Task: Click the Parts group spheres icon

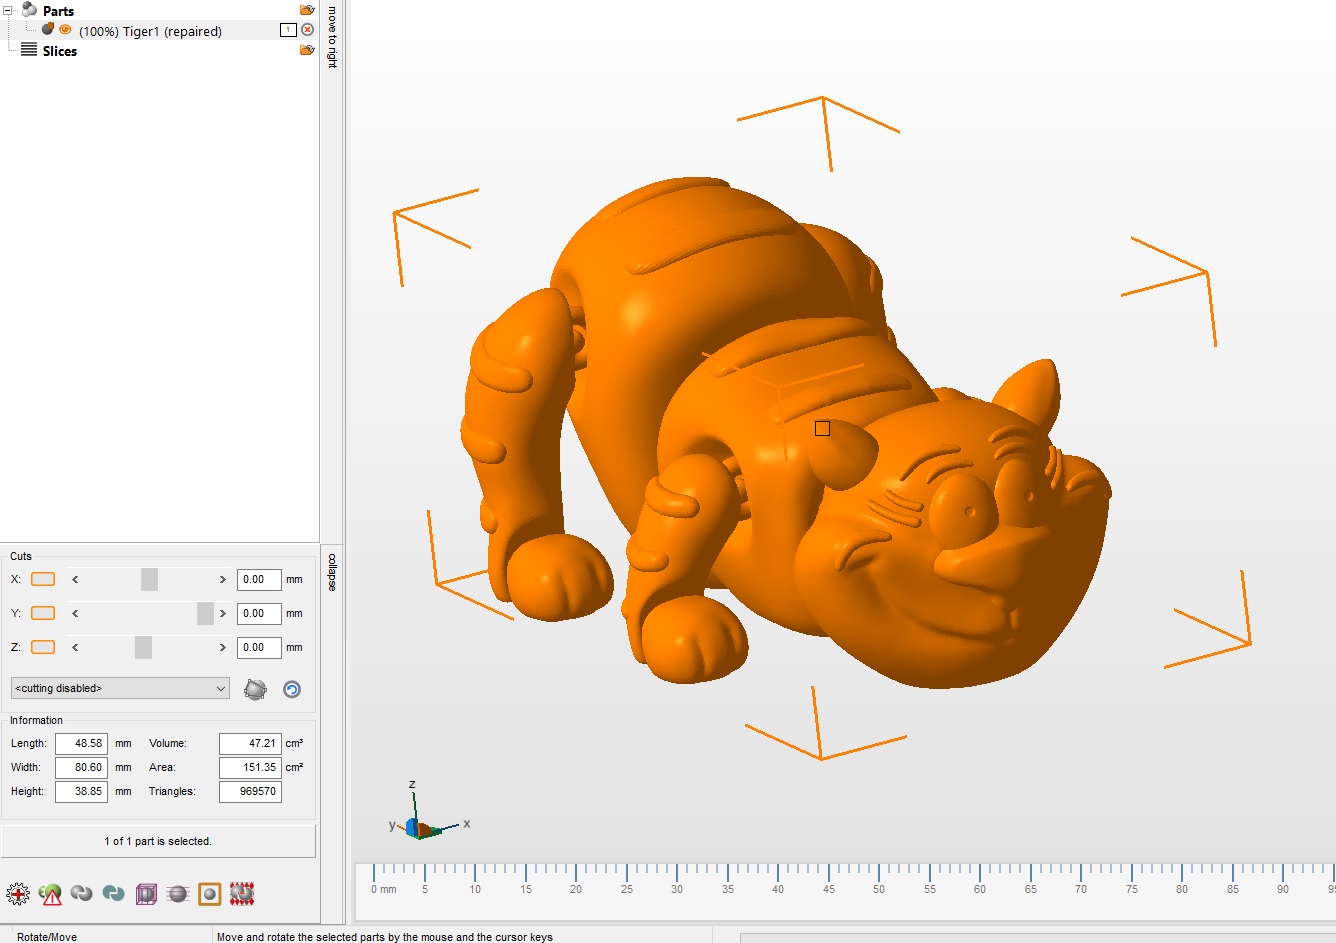Action: [x=29, y=10]
